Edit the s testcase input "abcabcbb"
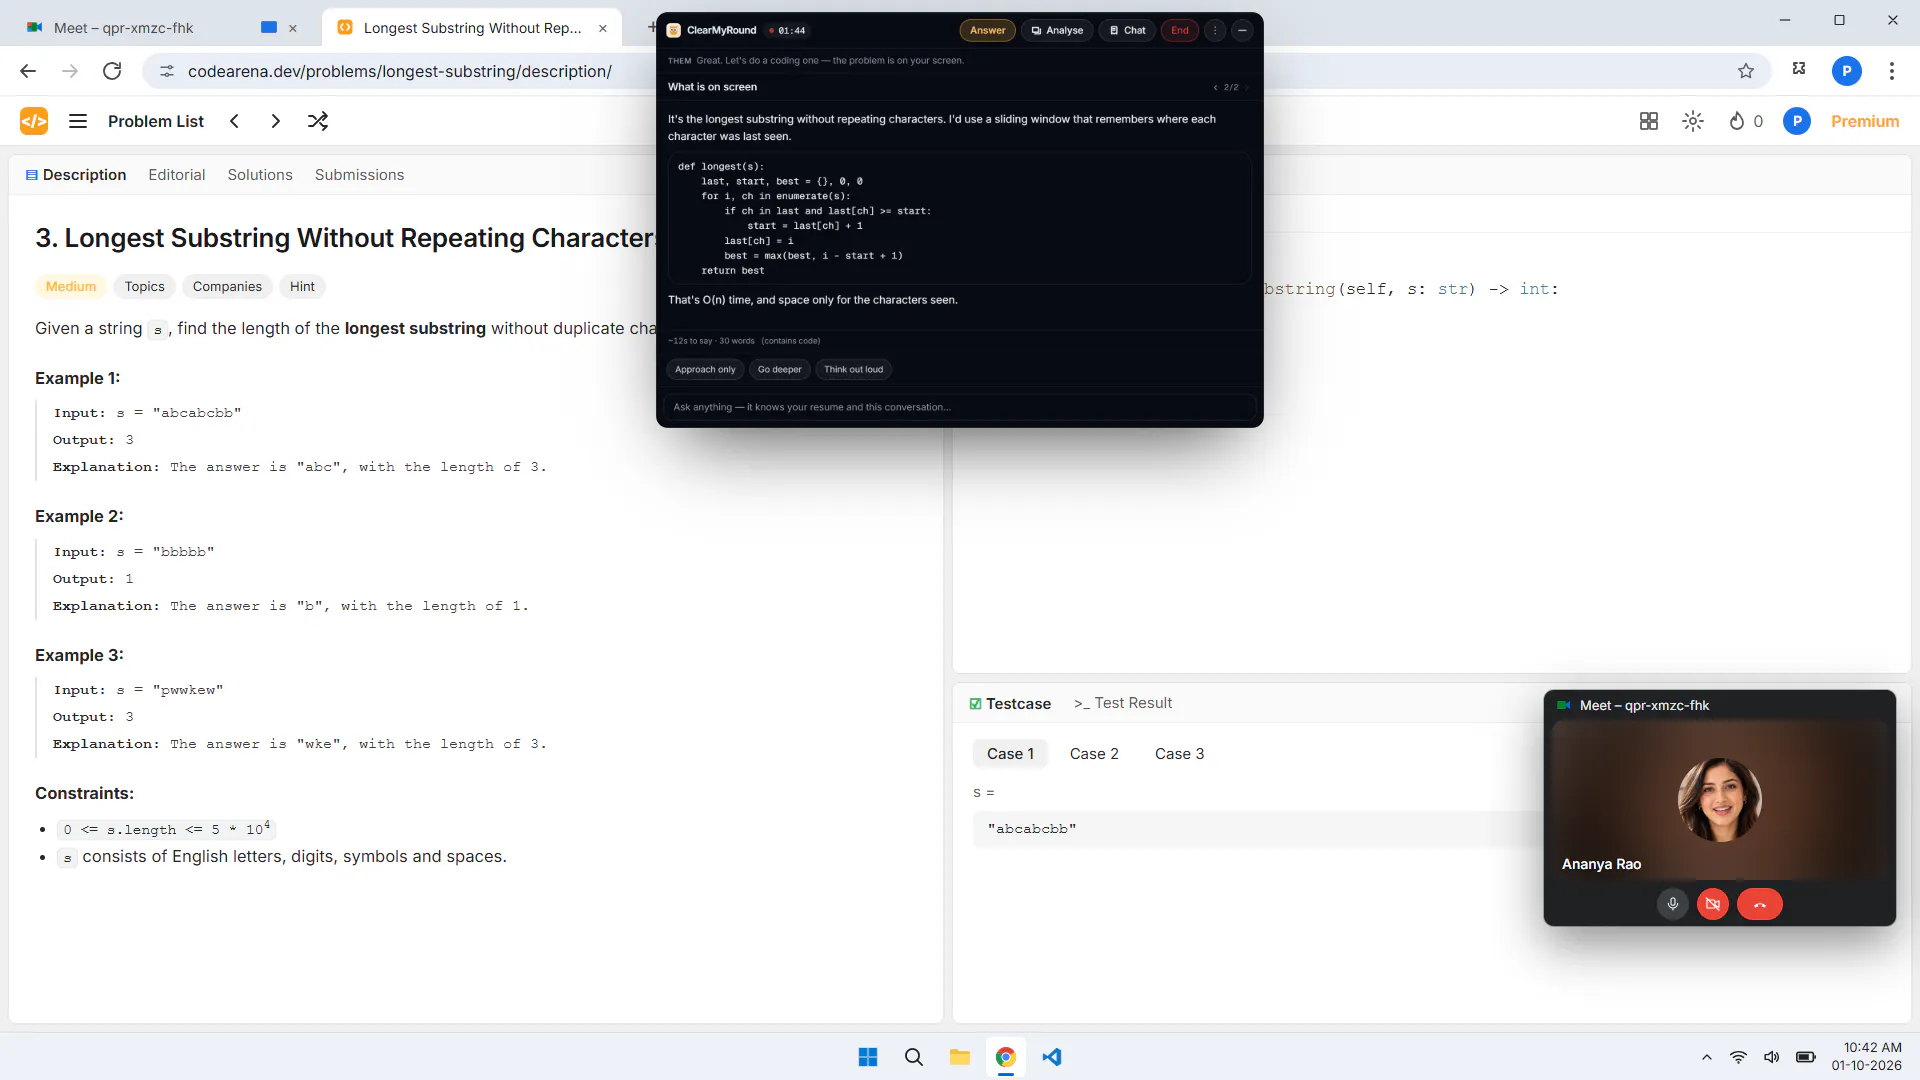The width and height of the screenshot is (1920, 1080). point(1258,829)
